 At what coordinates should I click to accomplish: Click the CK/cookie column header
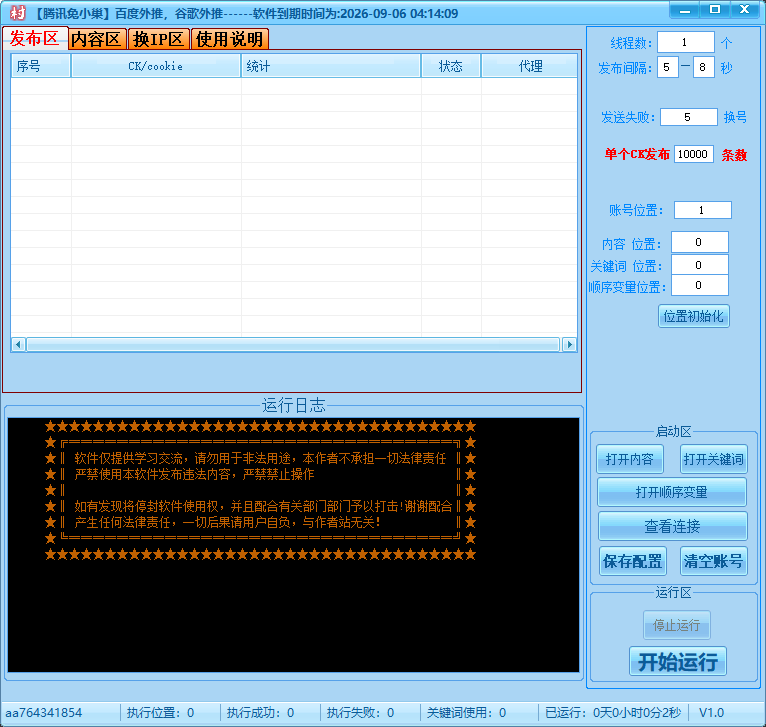156,66
